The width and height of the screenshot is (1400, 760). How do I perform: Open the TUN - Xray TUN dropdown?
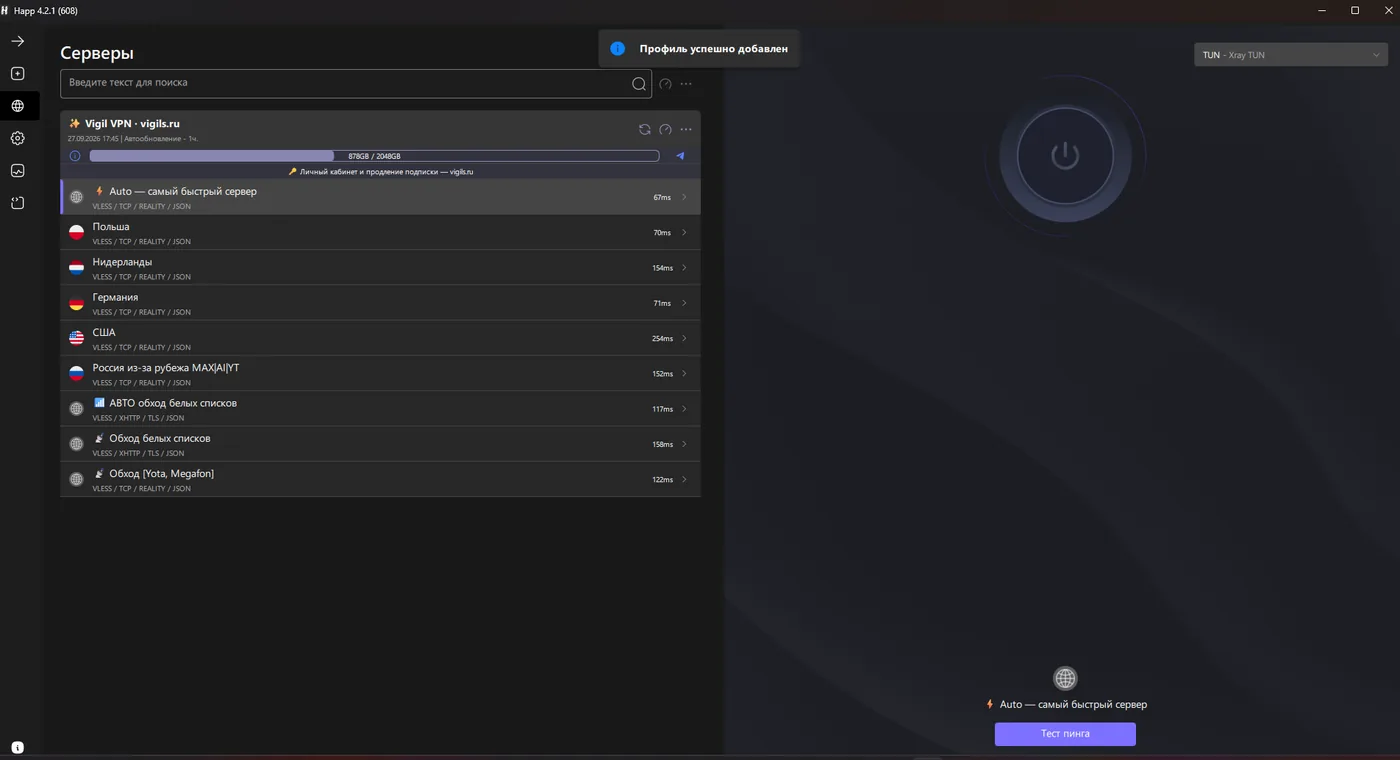(x=1291, y=55)
